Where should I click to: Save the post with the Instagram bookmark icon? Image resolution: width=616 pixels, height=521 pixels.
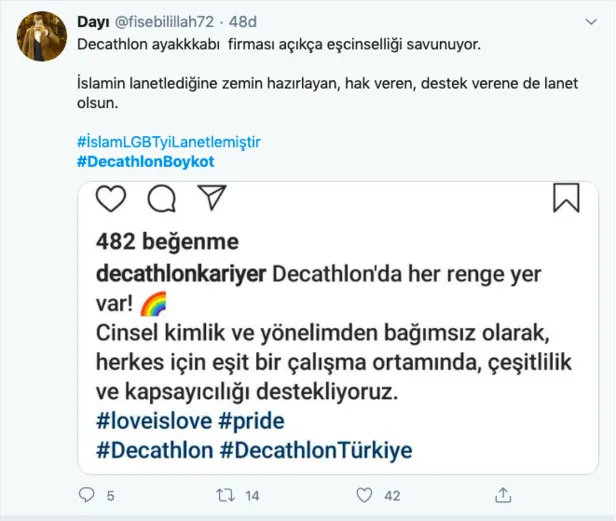coord(566,197)
